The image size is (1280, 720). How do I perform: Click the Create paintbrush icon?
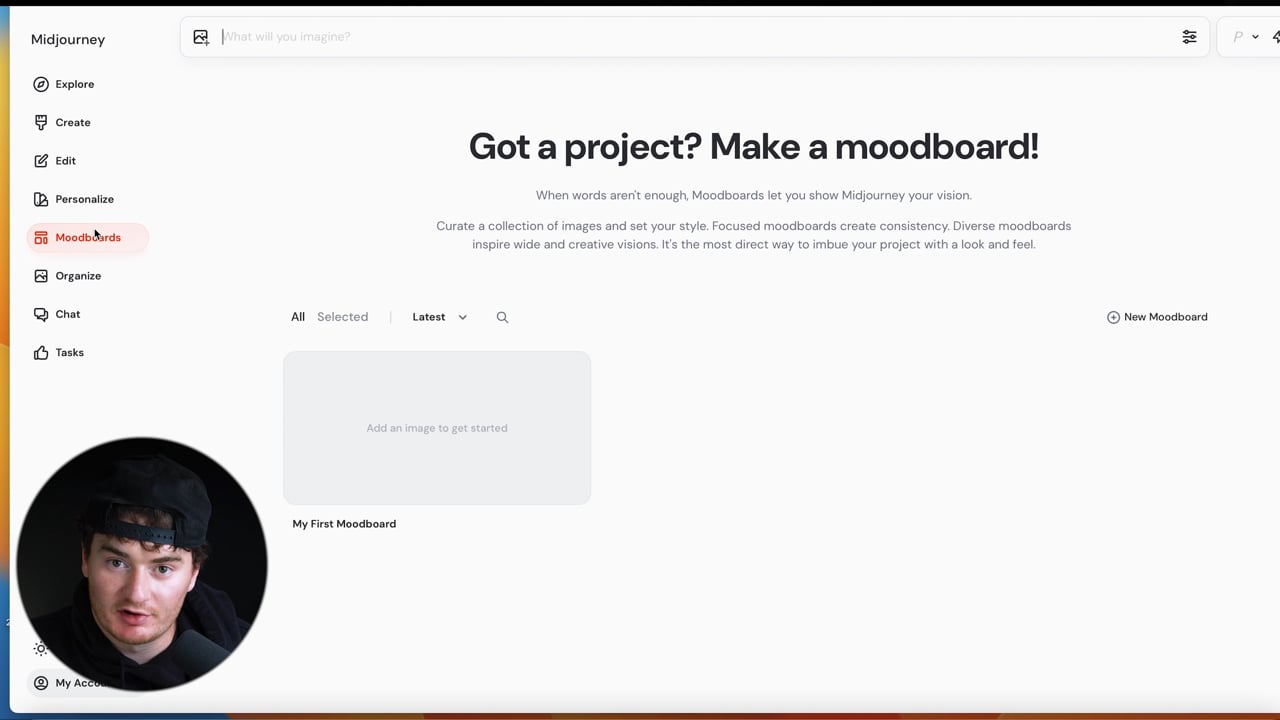[x=41, y=122]
